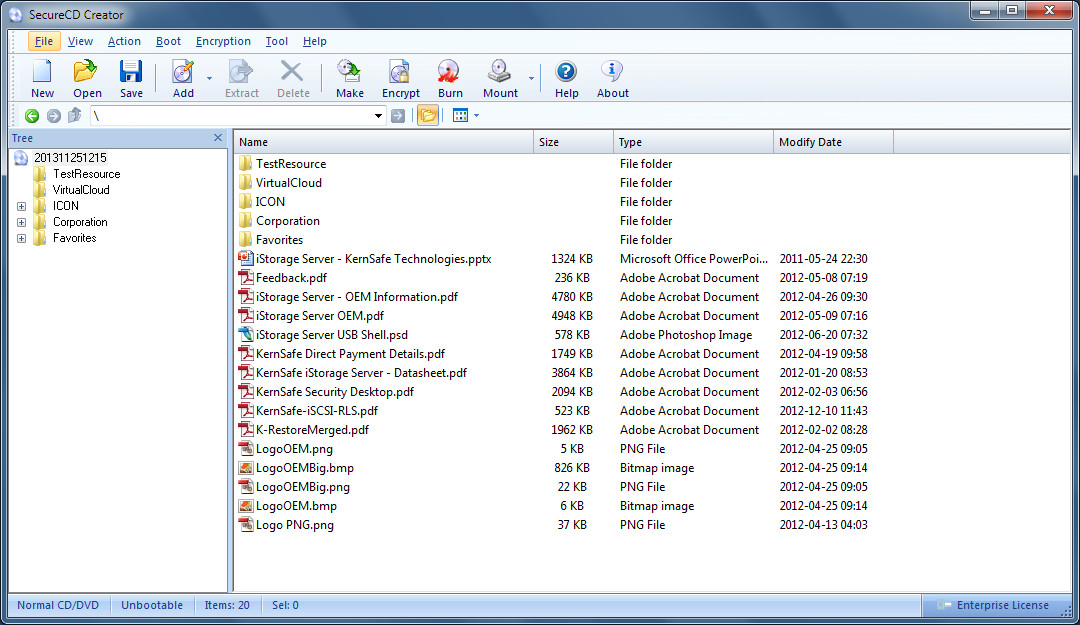Select the iStorage Server USB Shell.psd icon
This screenshot has height=625, width=1080.
pos(245,334)
